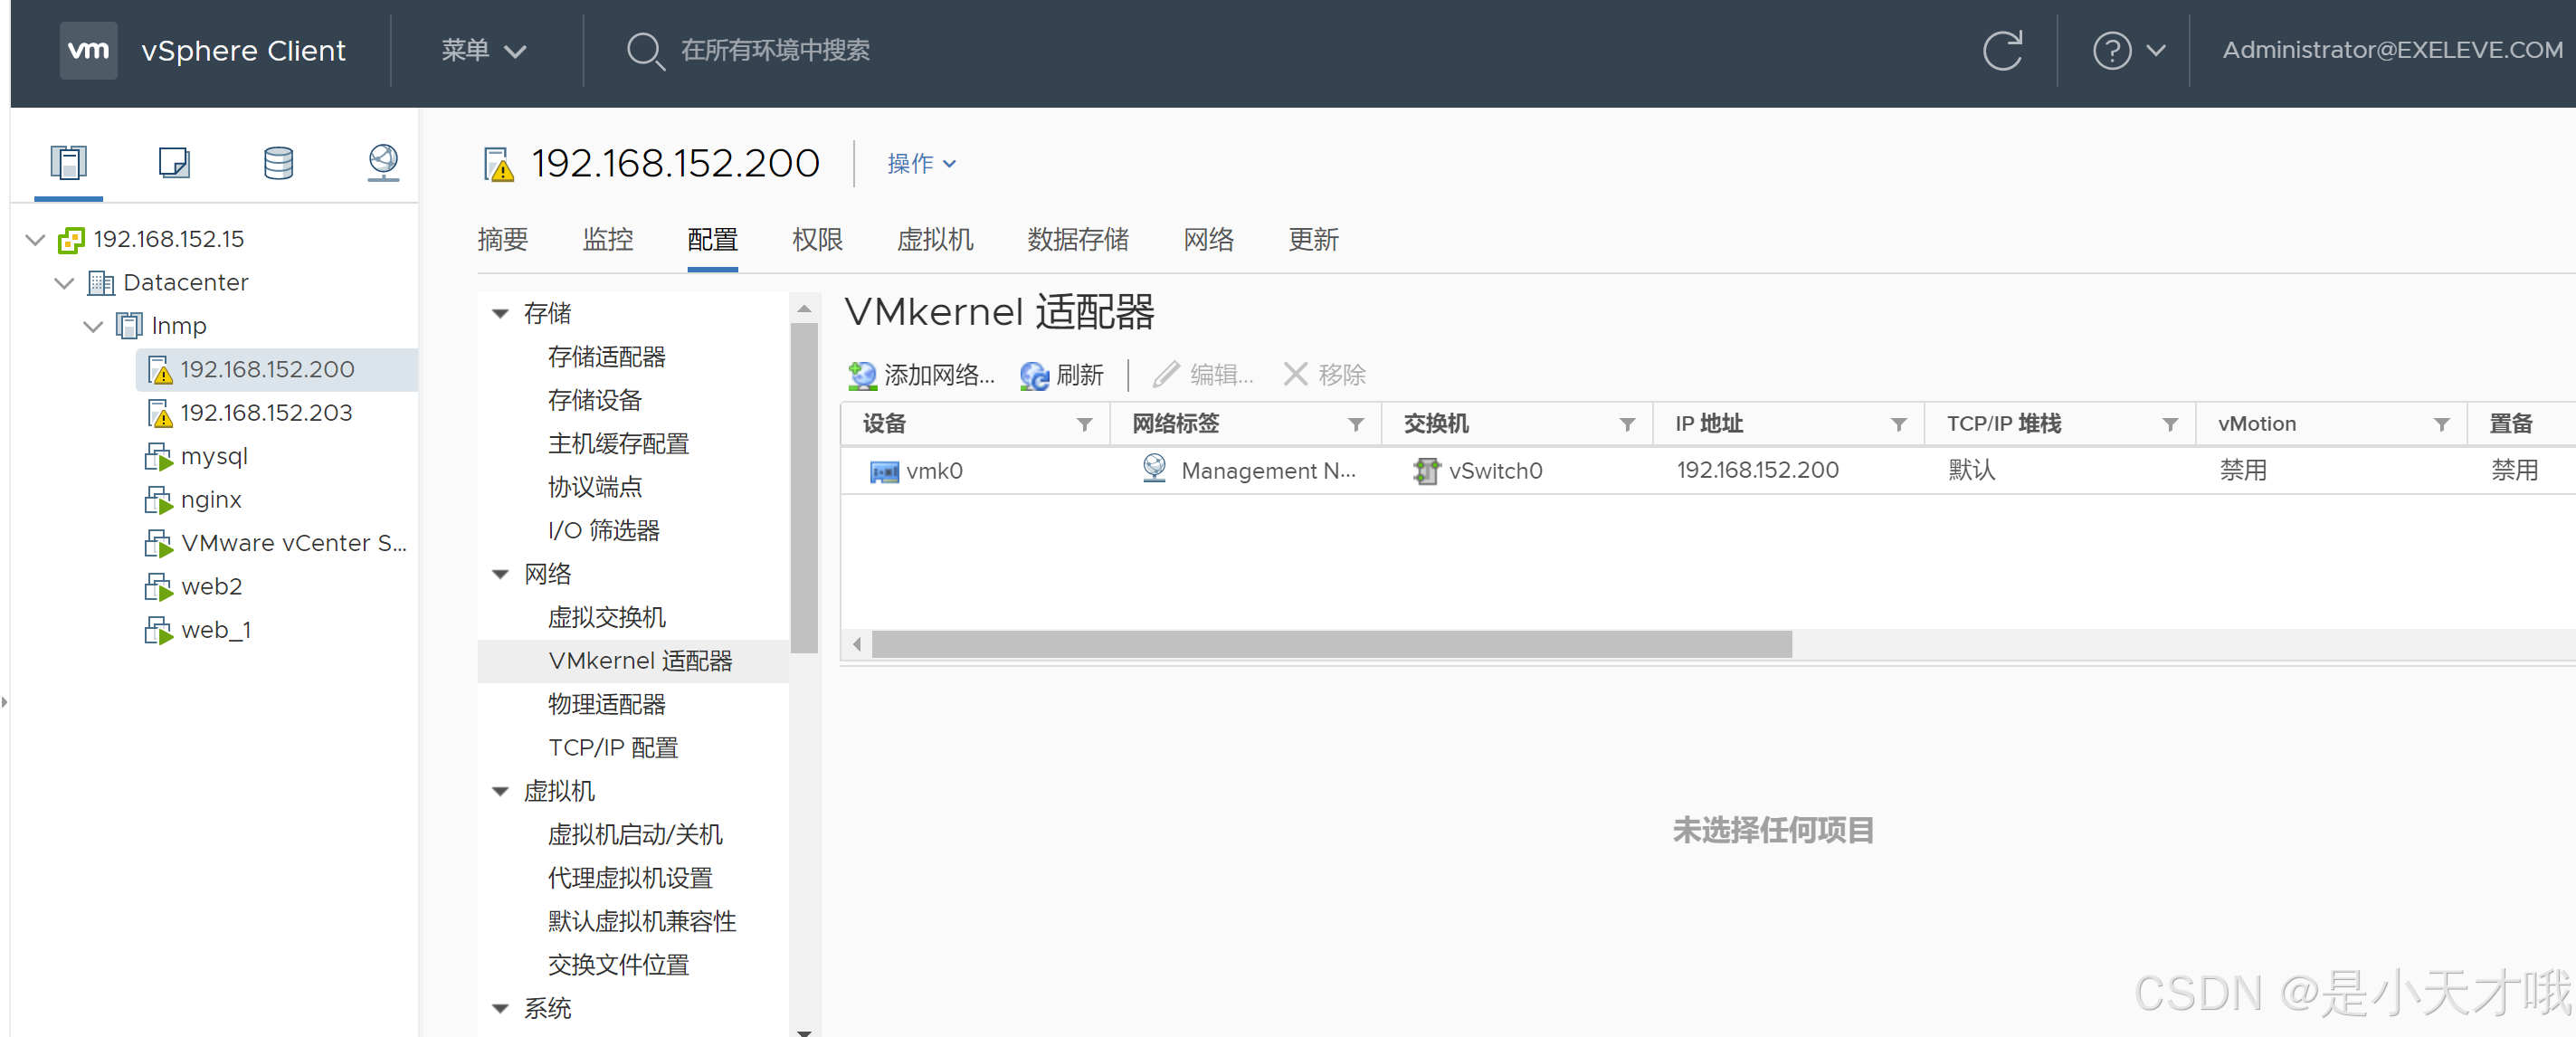Open the filter funnel on vMotion column
Image resolution: width=2576 pixels, height=1037 pixels.
(x=2442, y=423)
